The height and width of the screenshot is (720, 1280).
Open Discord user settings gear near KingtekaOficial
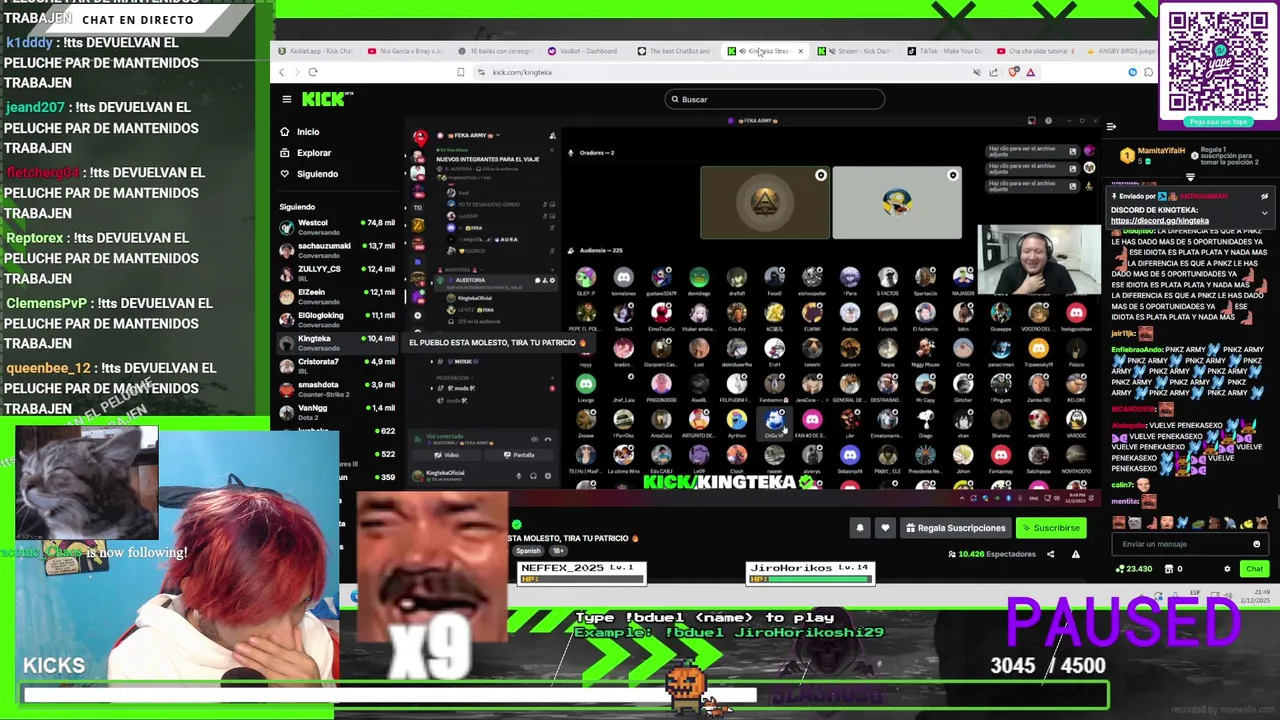pyautogui.click(x=548, y=476)
